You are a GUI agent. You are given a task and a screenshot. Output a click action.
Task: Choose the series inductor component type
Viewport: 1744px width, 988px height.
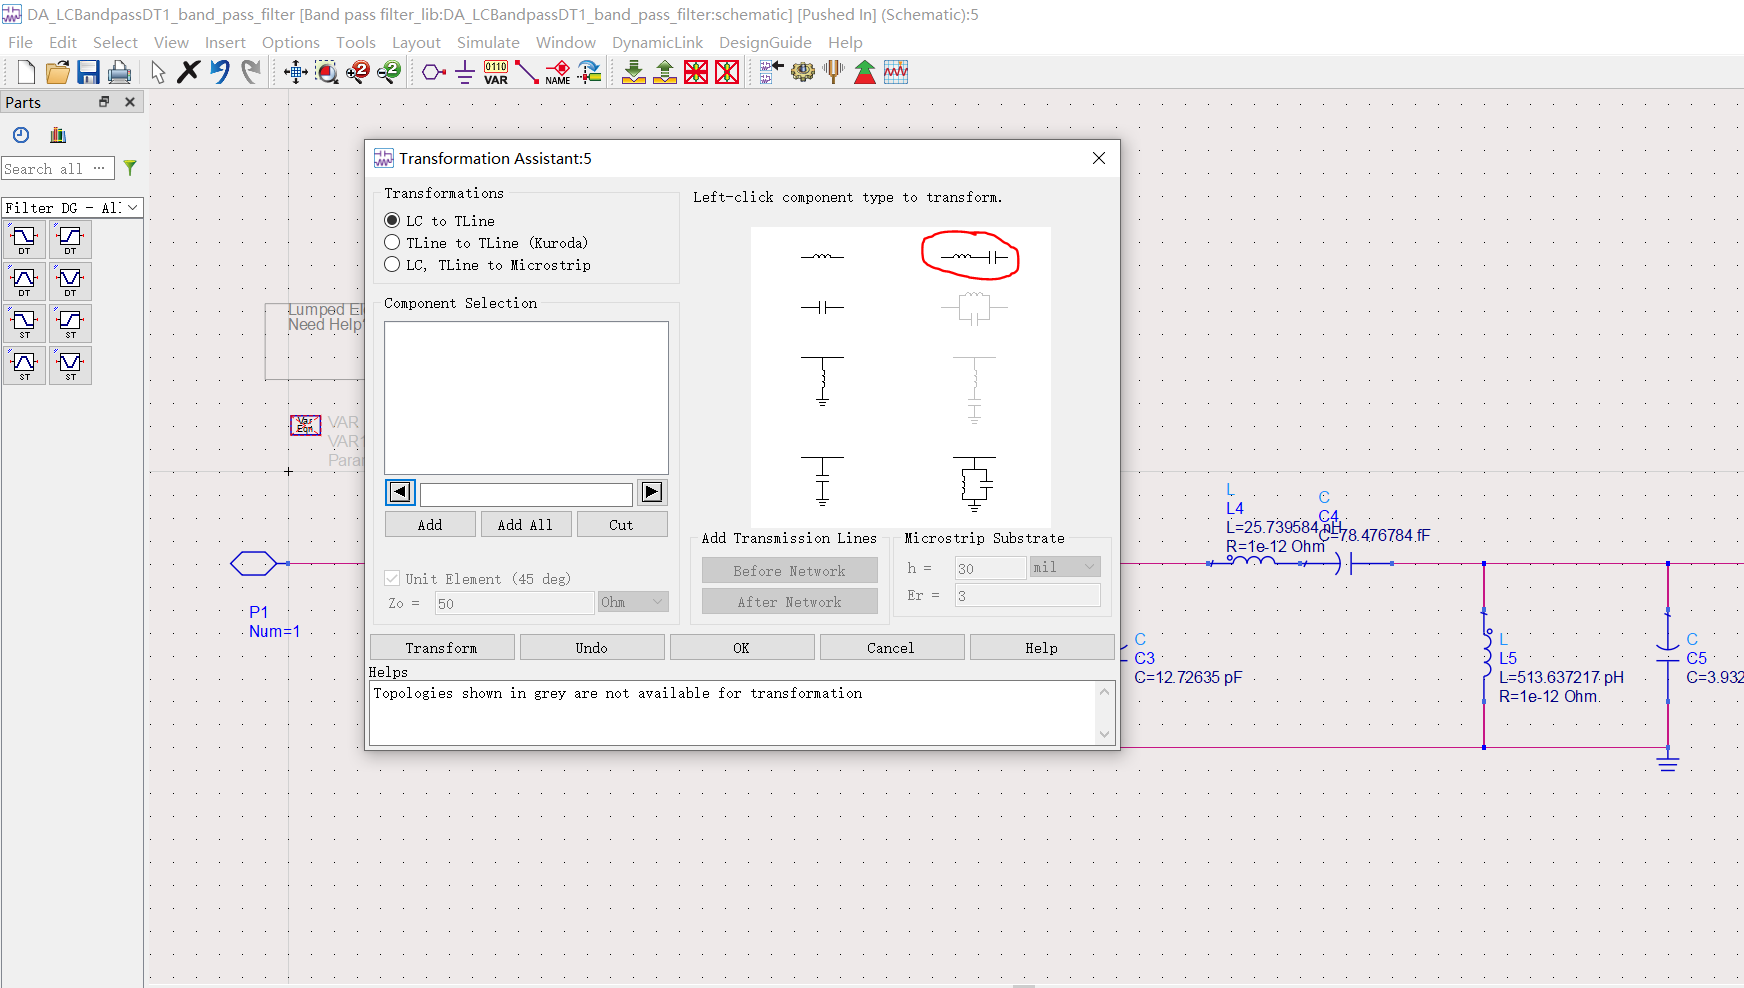(x=822, y=257)
